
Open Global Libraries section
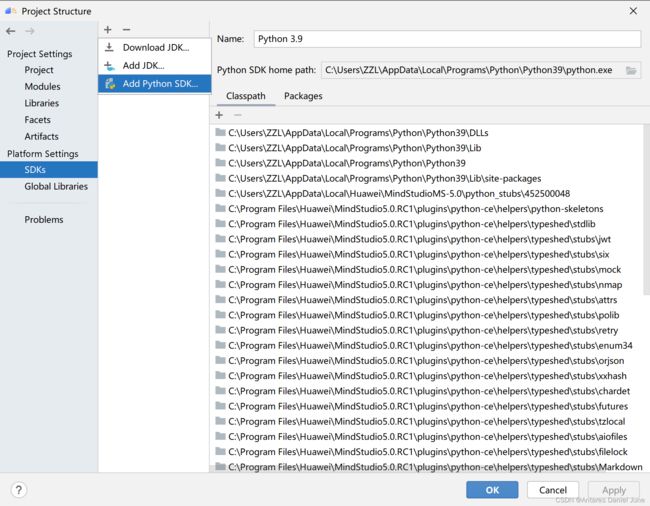[56, 186]
